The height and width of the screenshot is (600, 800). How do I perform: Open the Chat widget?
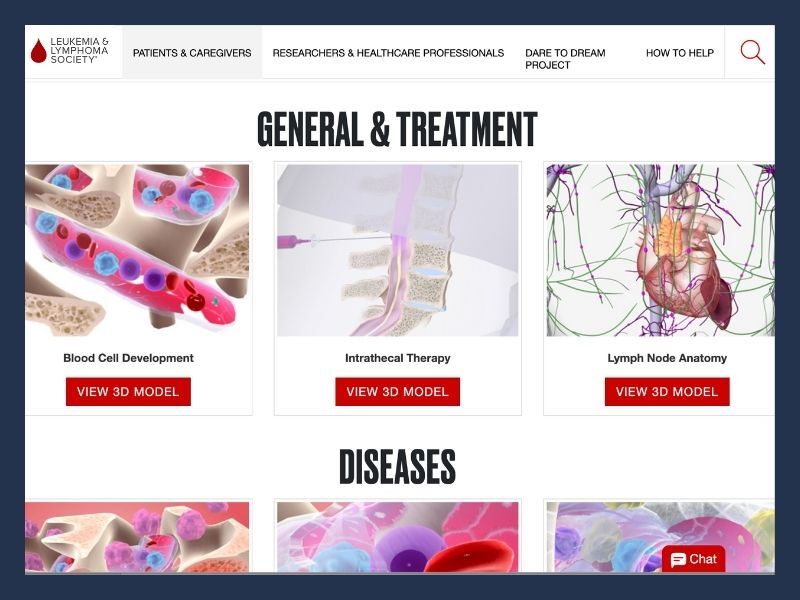[693, 559]
